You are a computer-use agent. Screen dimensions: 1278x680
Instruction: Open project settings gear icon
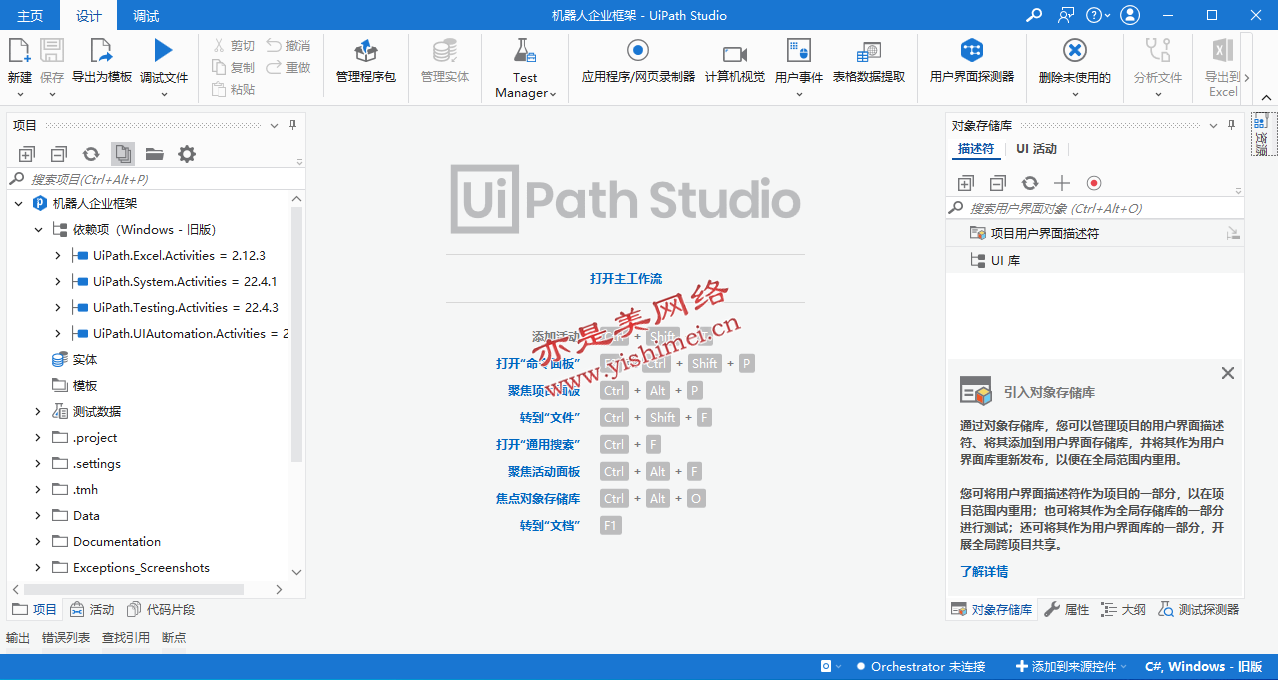pos(187,154)
